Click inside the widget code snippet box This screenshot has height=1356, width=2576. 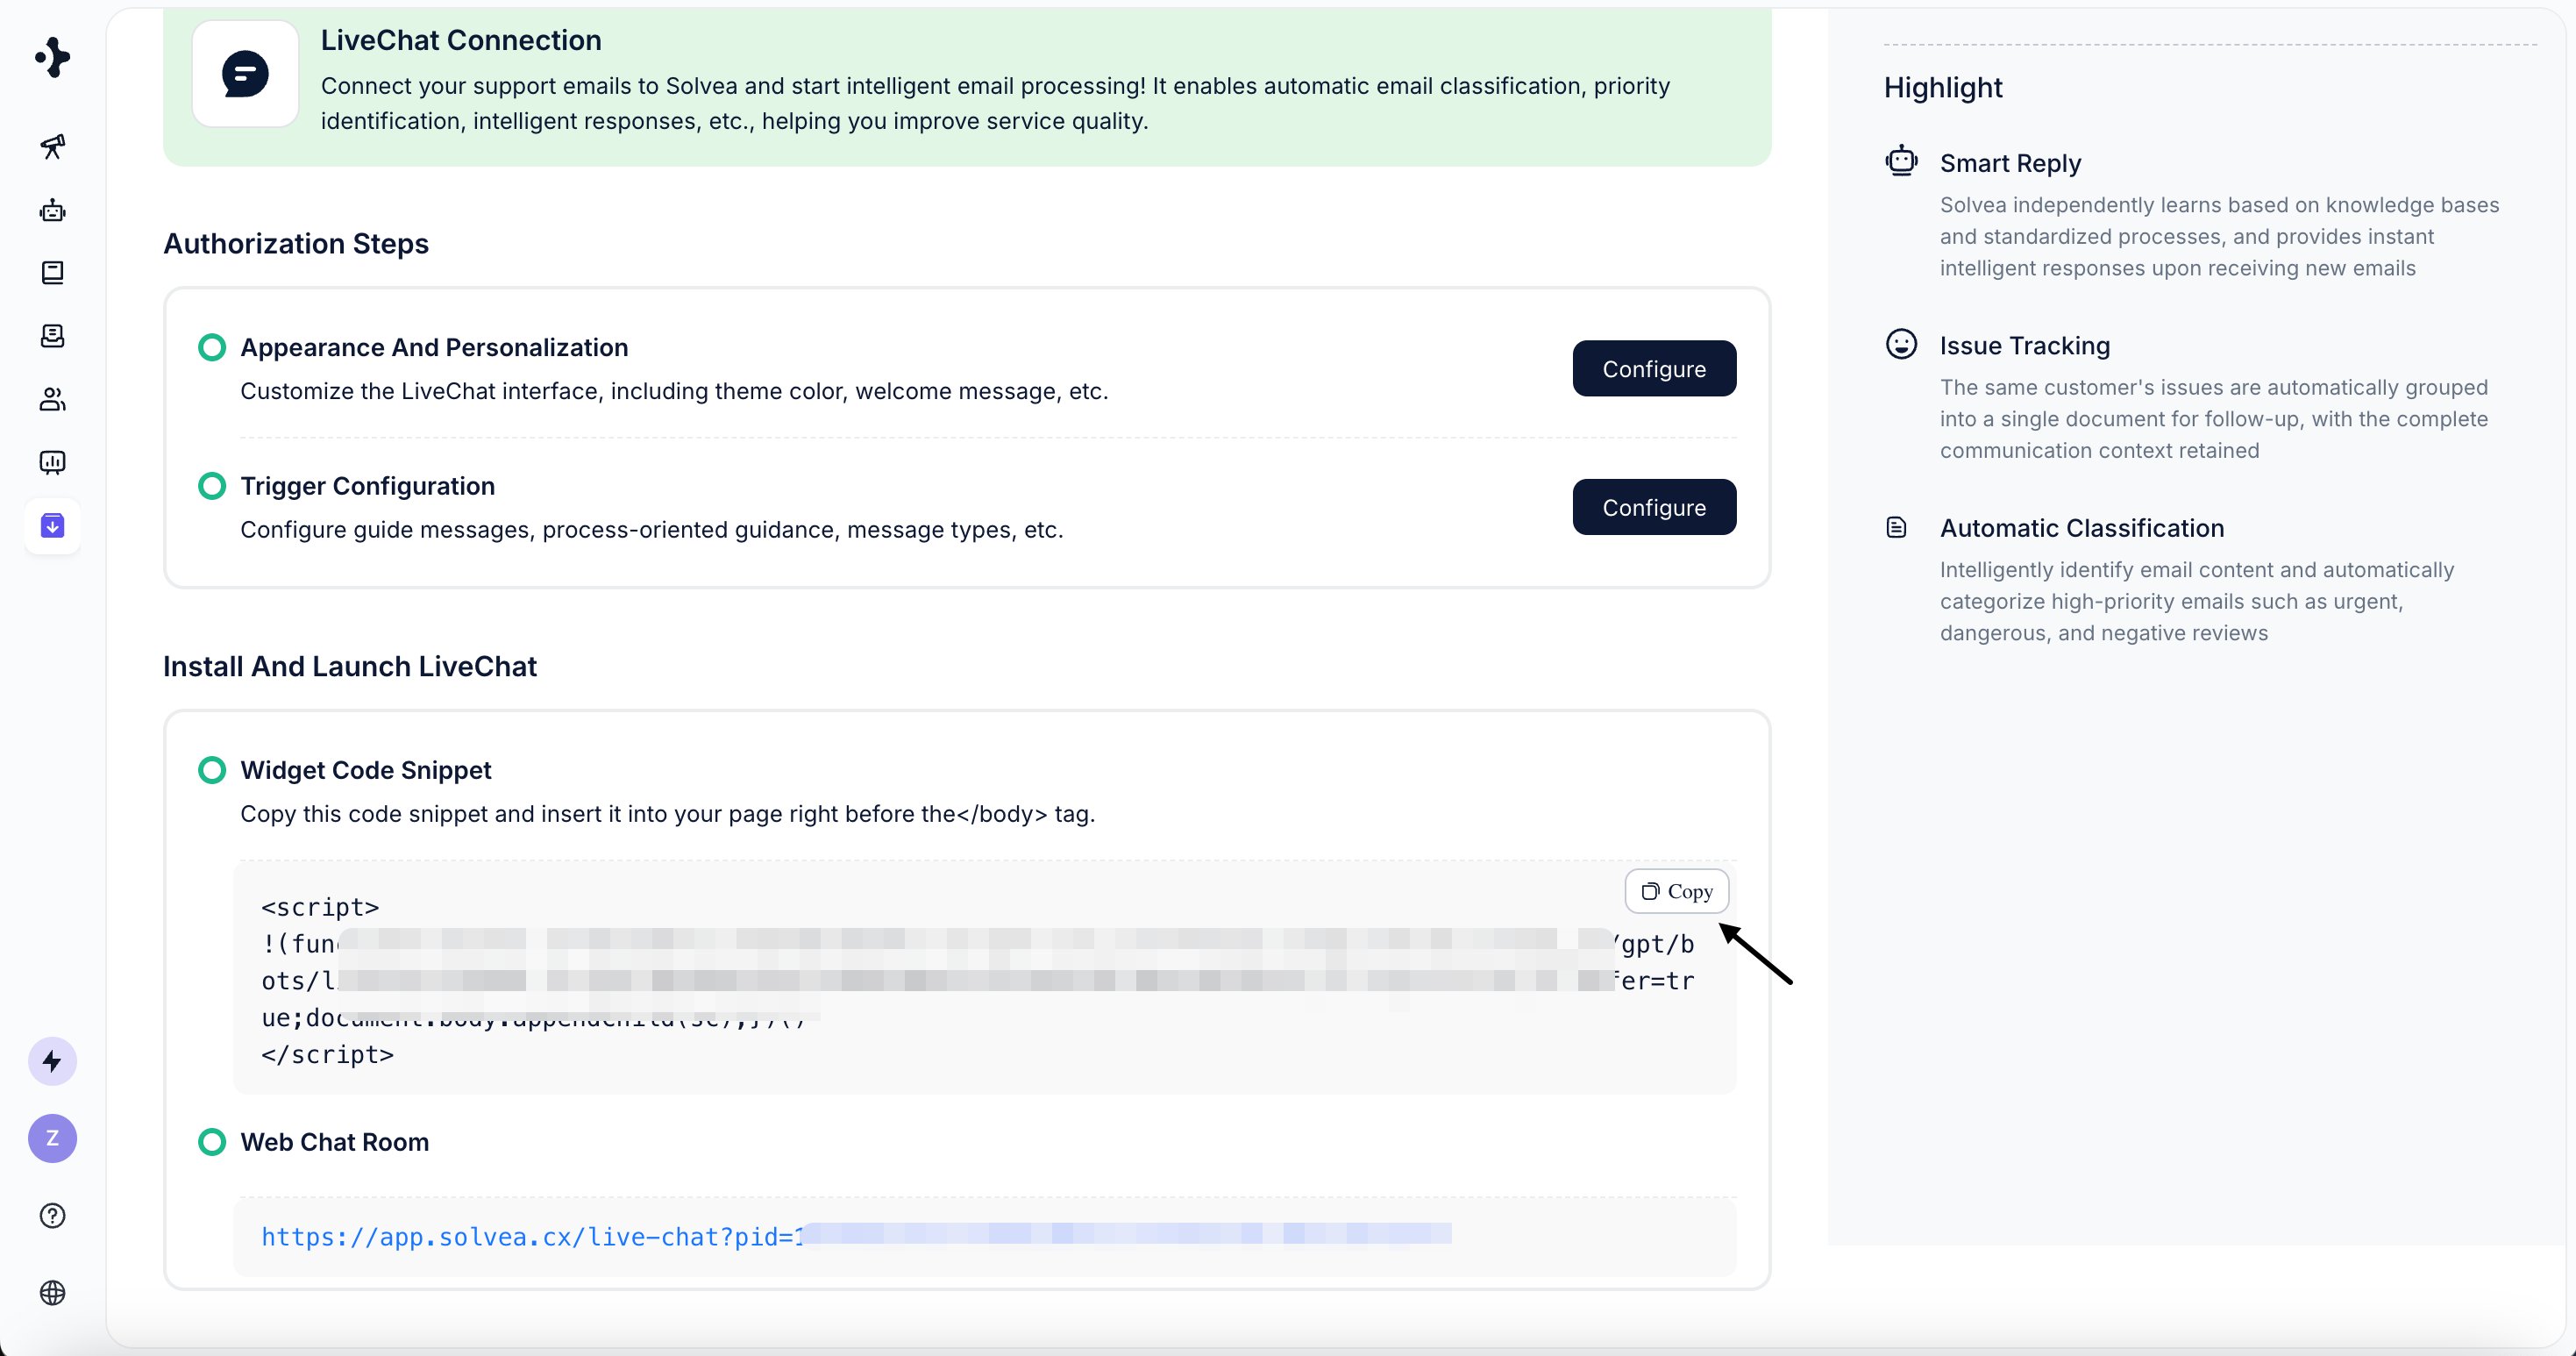click(x=985, y=978)
